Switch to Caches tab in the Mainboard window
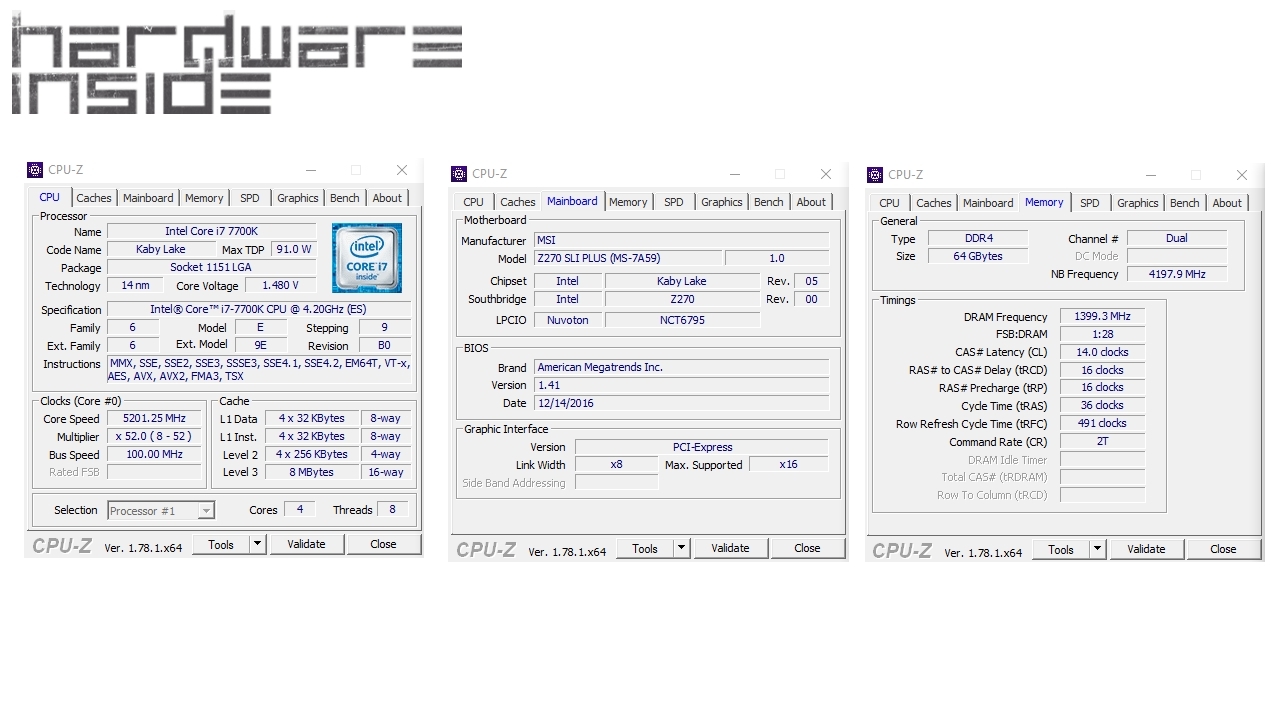 [x=518, y=202]
